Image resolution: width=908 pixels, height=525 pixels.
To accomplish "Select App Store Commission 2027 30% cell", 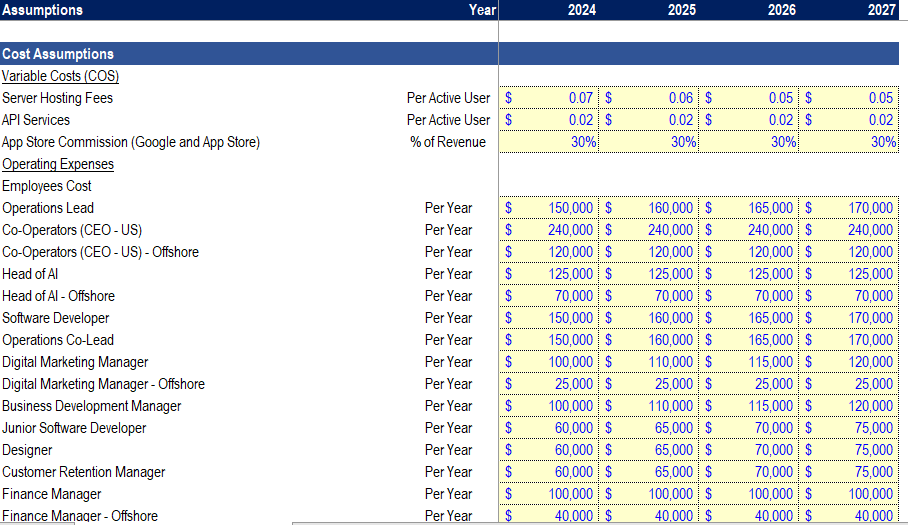I will tap(849, 142).
